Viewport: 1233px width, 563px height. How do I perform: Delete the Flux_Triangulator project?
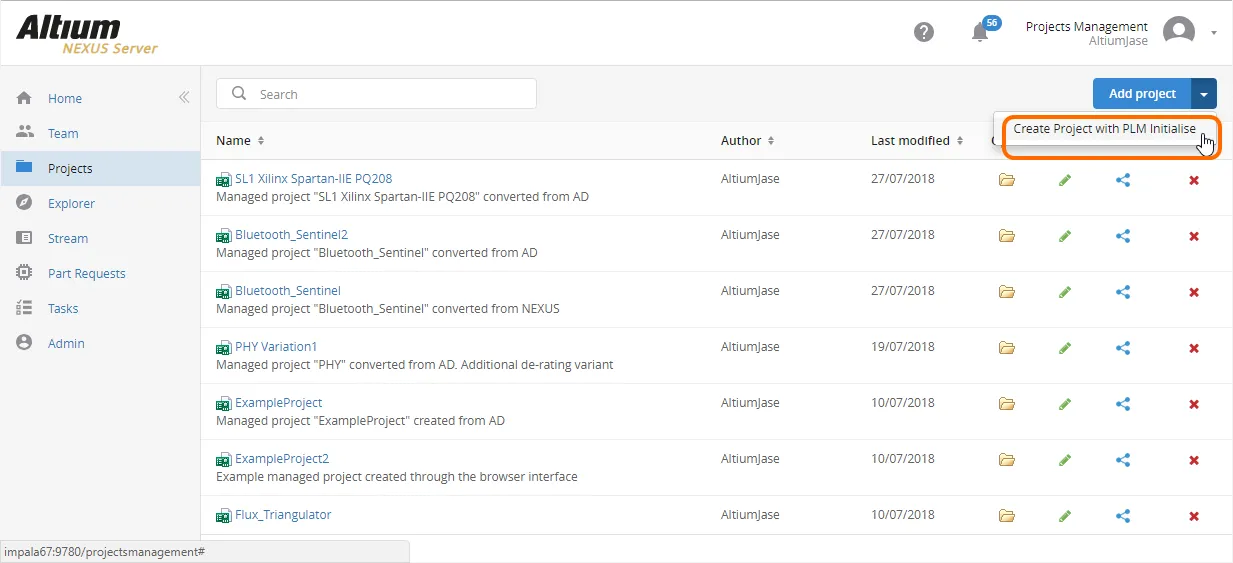click(1193, 517)
